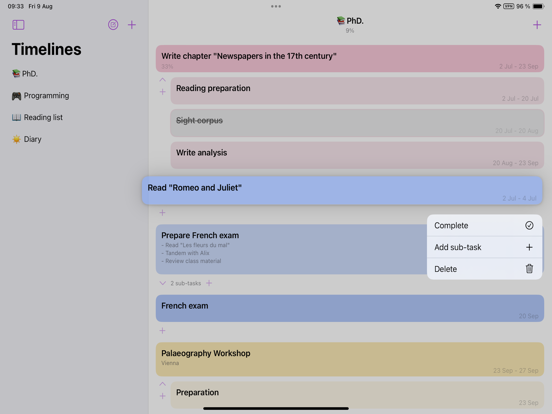Add sub-task plus below French exam
Viewport: 552px width, 414px height.
tap(162, 331)
